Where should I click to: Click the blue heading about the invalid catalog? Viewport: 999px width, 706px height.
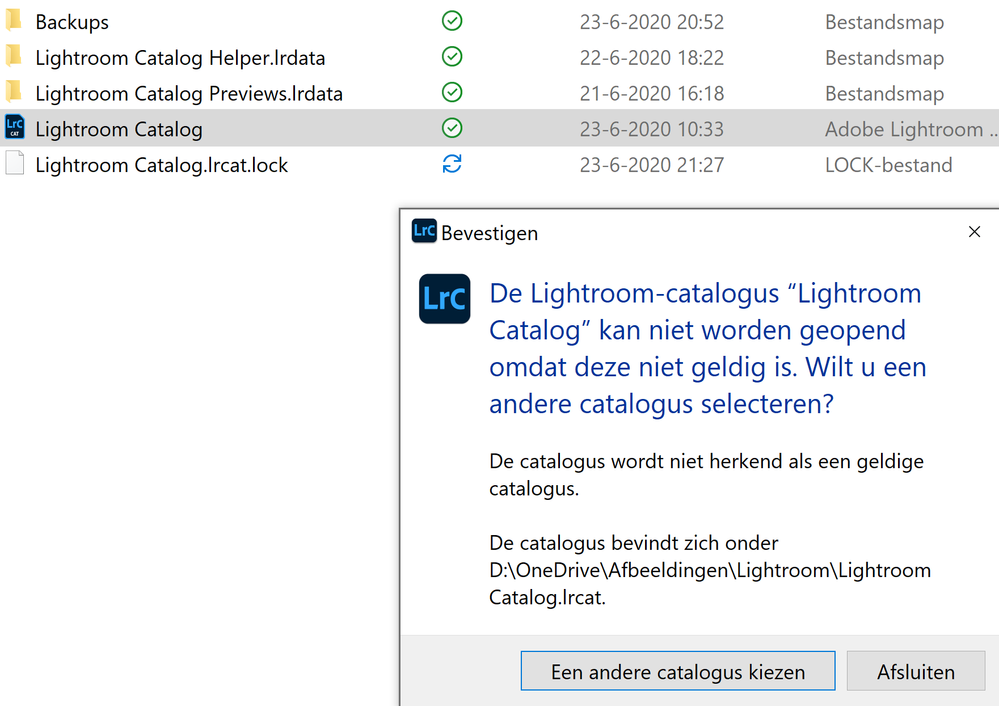pos(707,349)
